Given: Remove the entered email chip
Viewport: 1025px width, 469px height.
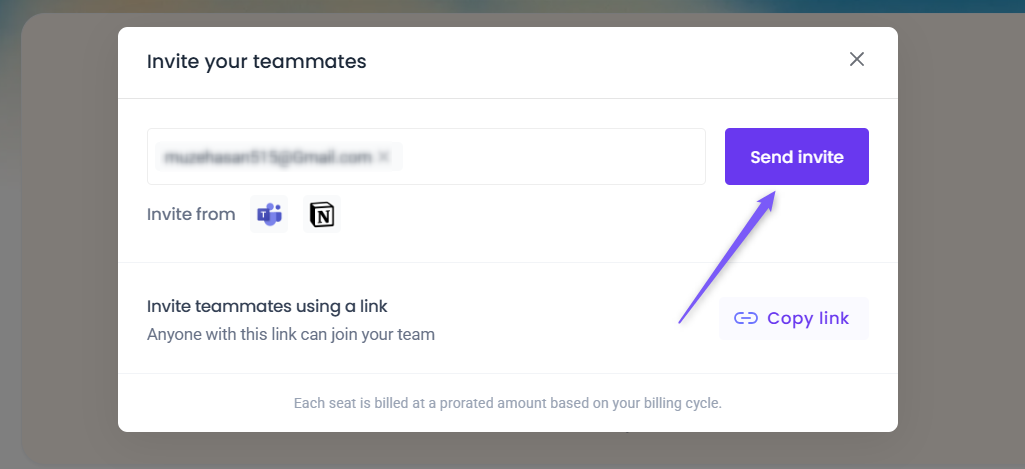Looking at the screenshot, I should point(384,157).
